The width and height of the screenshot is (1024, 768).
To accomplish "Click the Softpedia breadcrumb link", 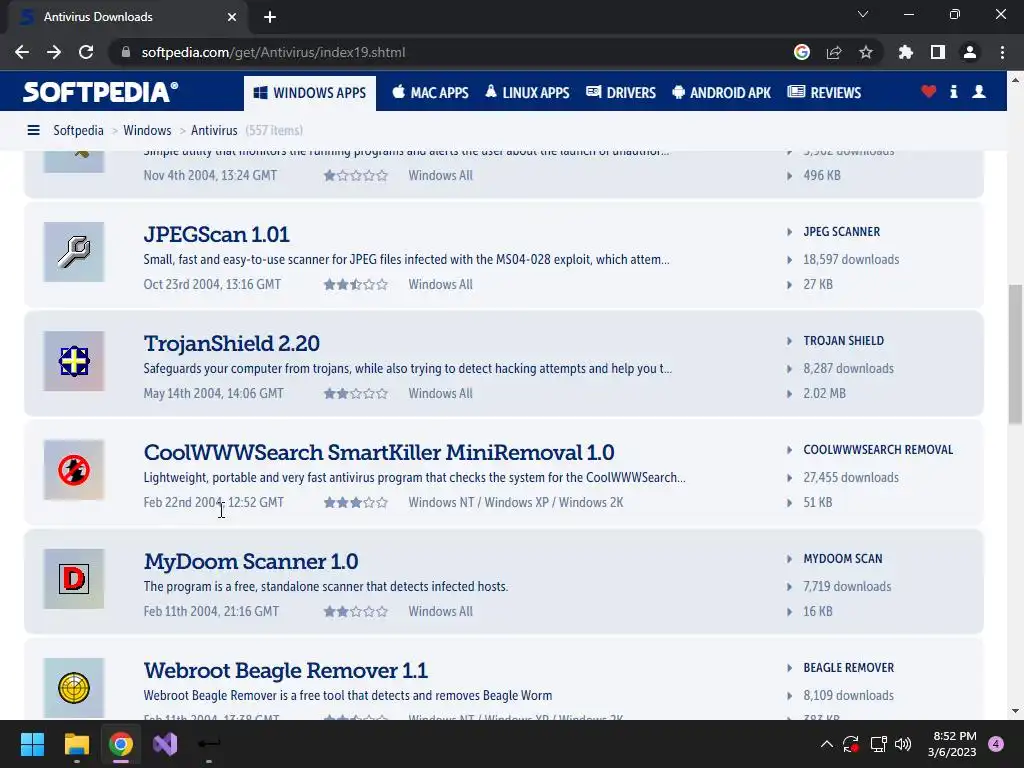I will 78,131.
